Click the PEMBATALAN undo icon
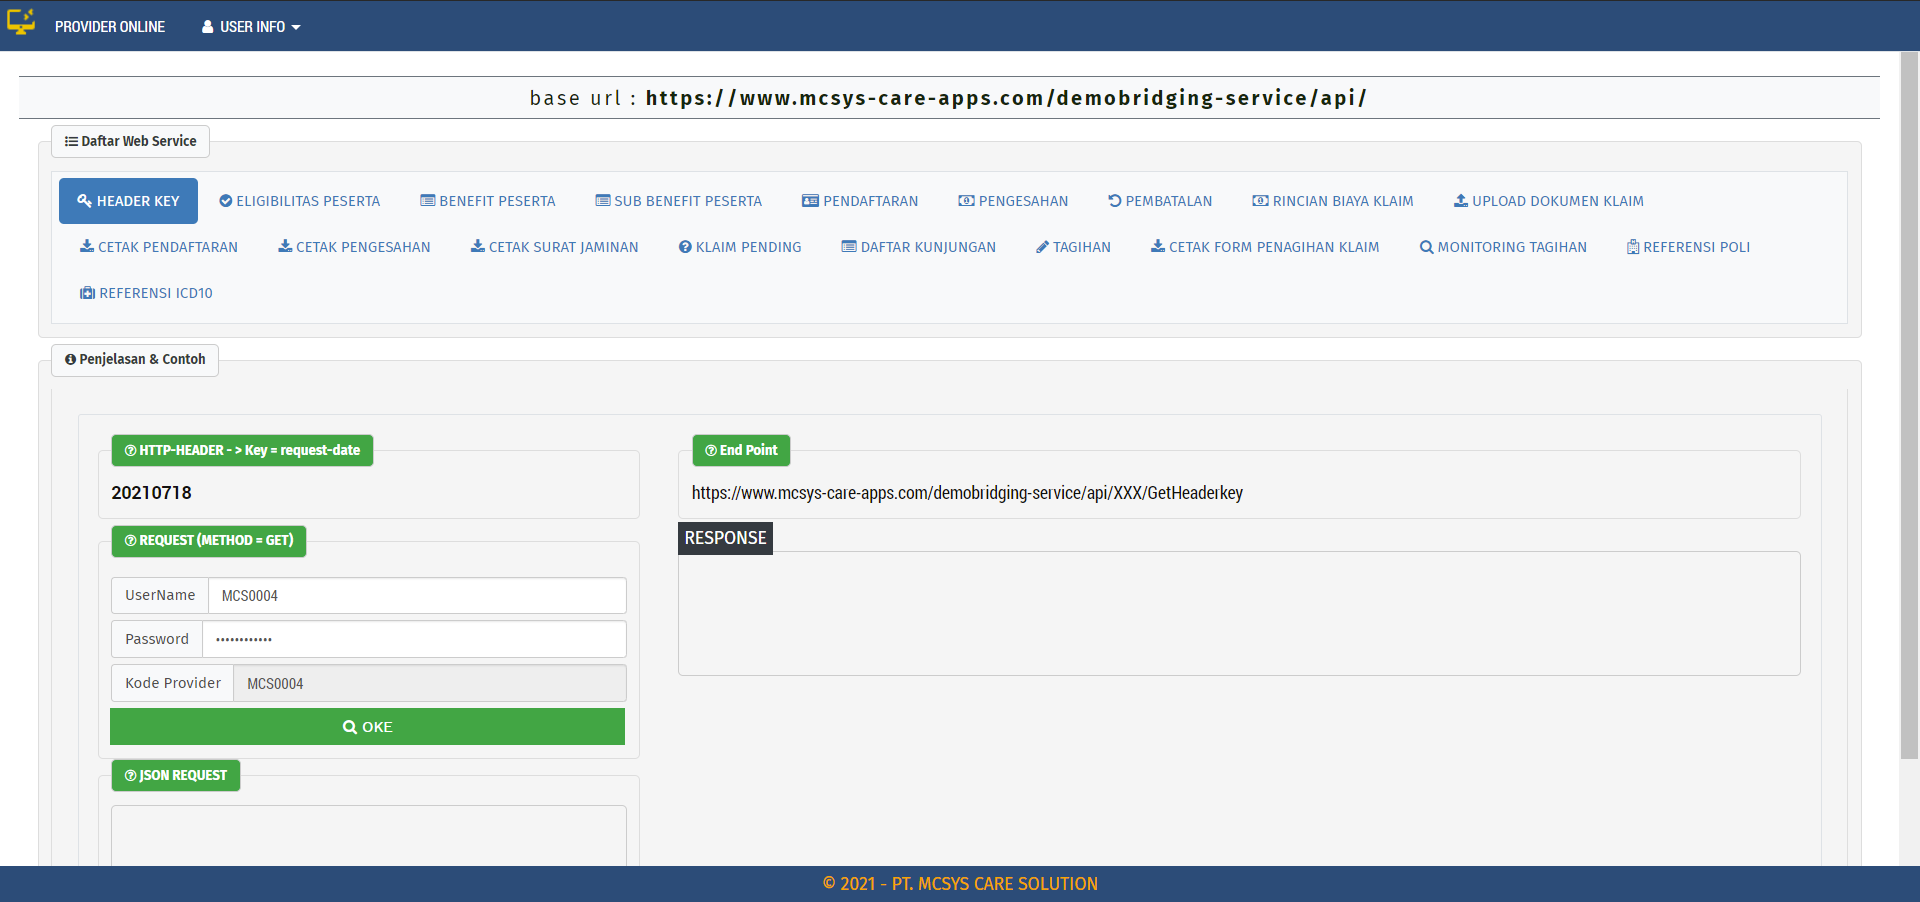The height and width of the screenshot is (902, 1920). (1114, 201)
